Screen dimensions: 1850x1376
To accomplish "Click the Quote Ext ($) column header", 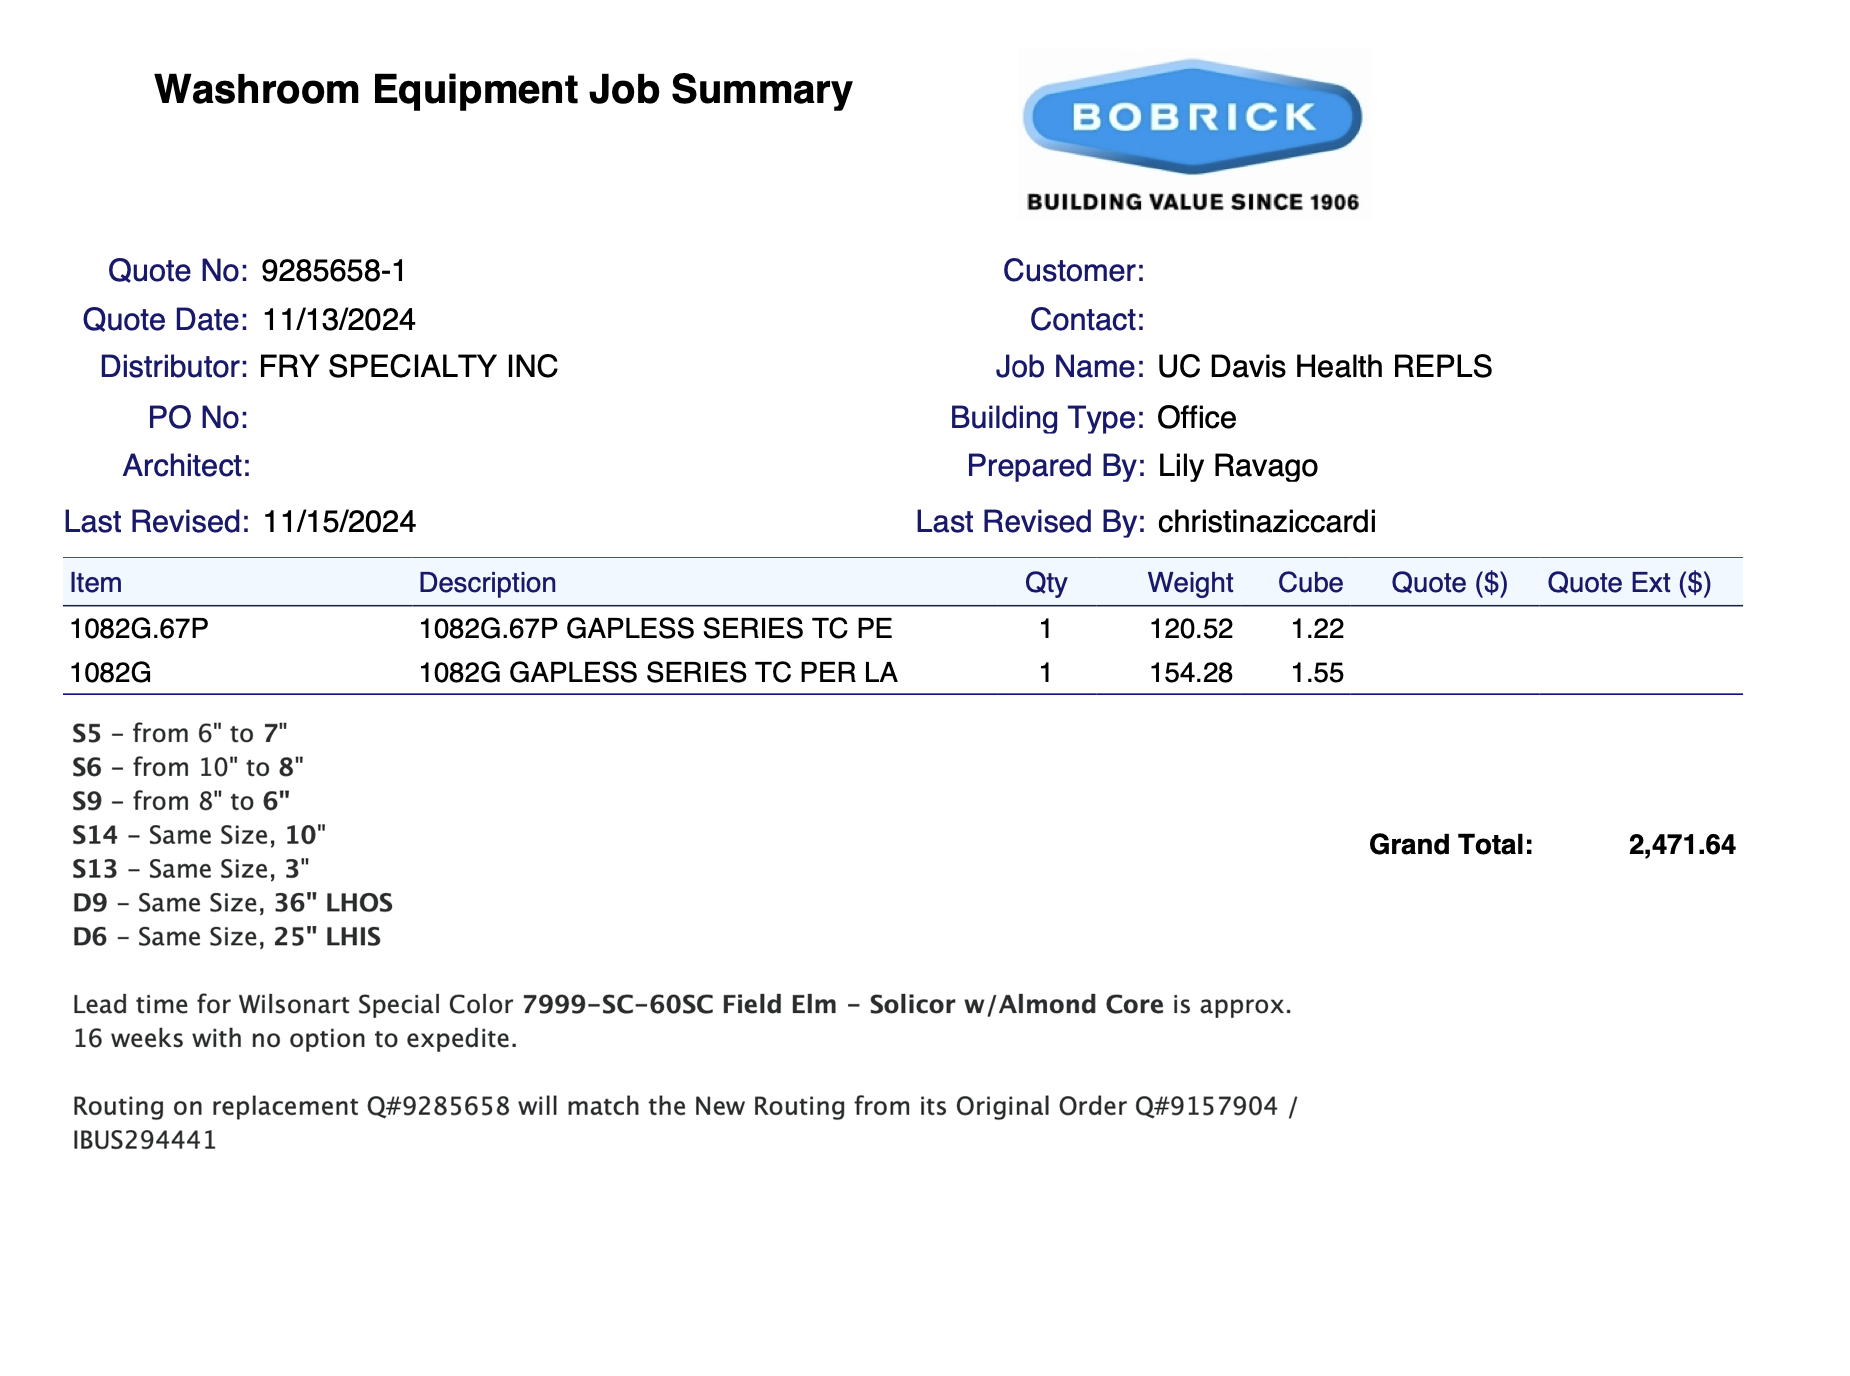I will (1628, 583).
